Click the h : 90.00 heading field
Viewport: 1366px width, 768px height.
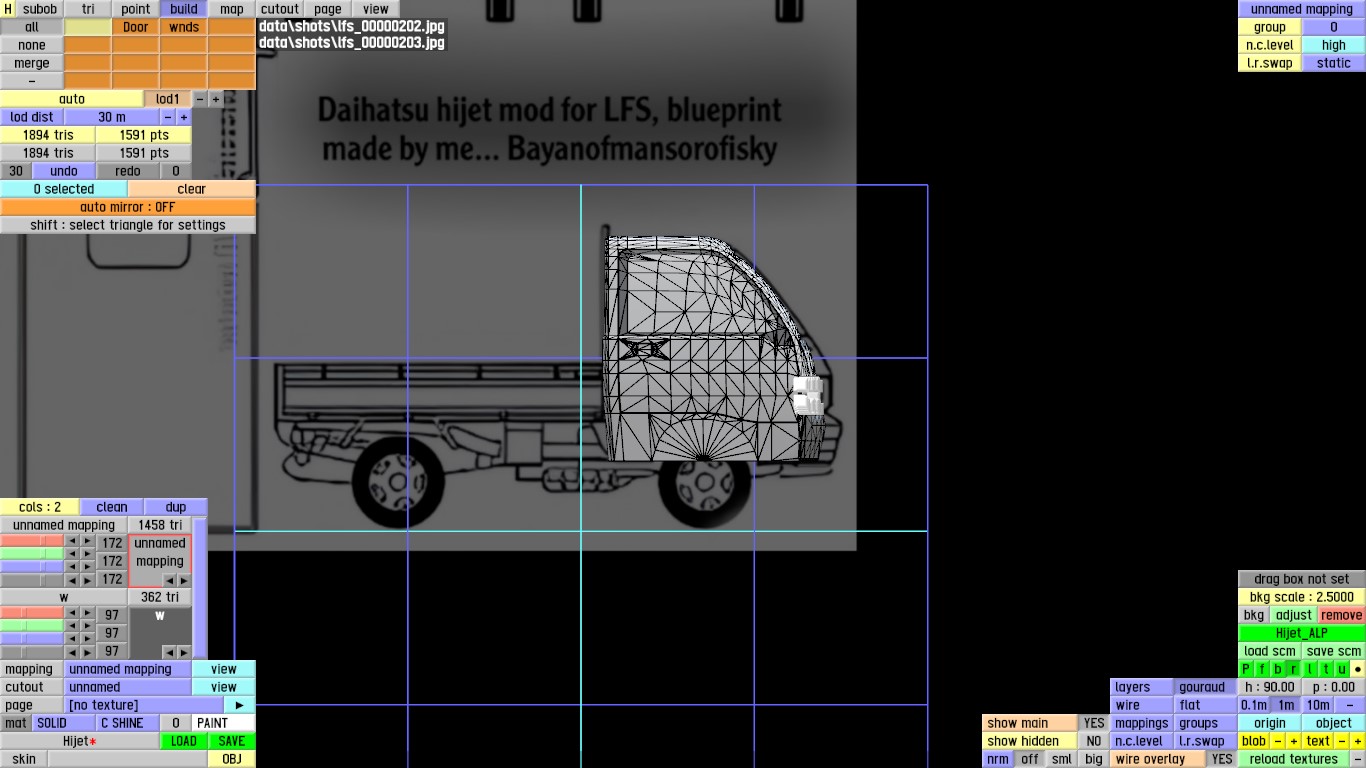pyautogui.click(x=1270, y=687)
